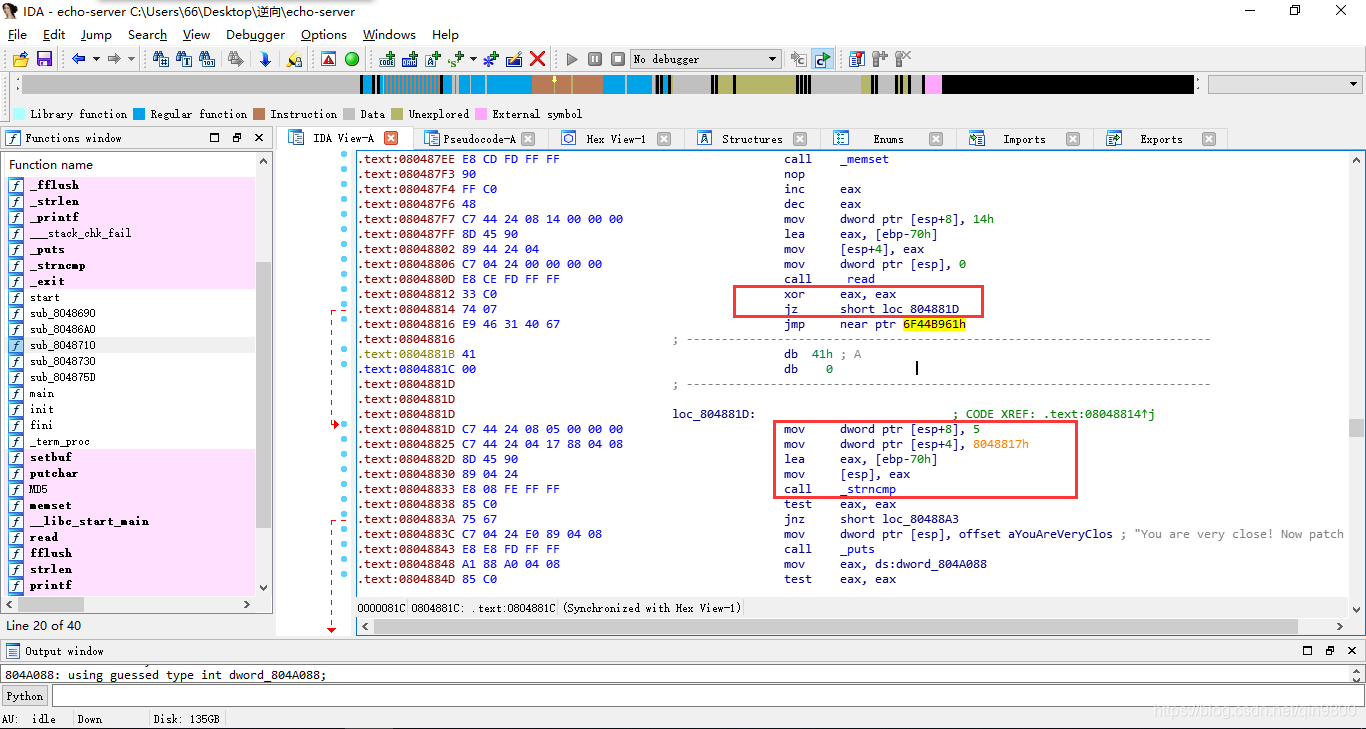Pause the process with the pause button
Image resolution: width=1366 pixels, height=729 pixels.
(x=595, y=59)
